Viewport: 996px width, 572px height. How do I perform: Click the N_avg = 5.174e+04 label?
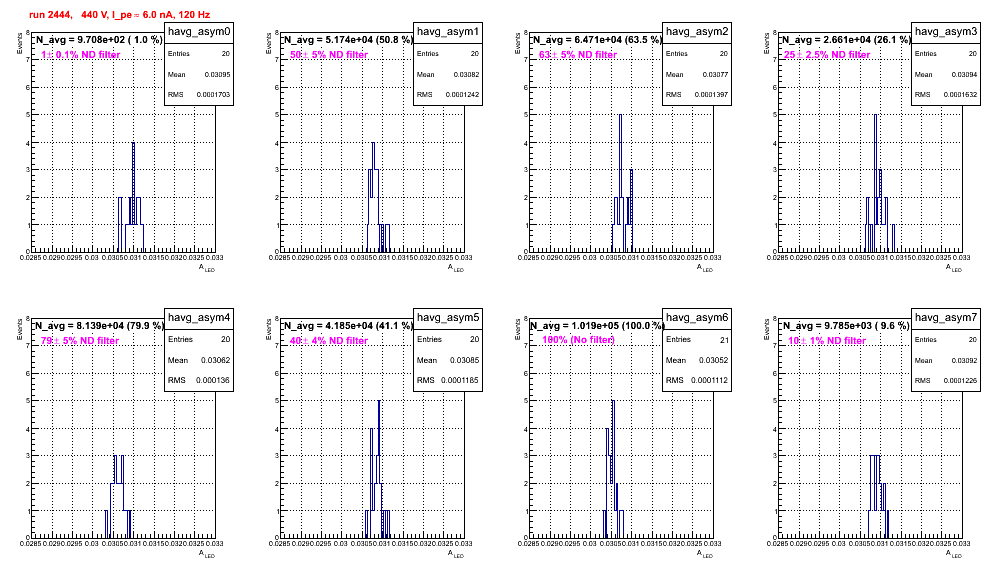pyautogui.click(x=347, y=39)
